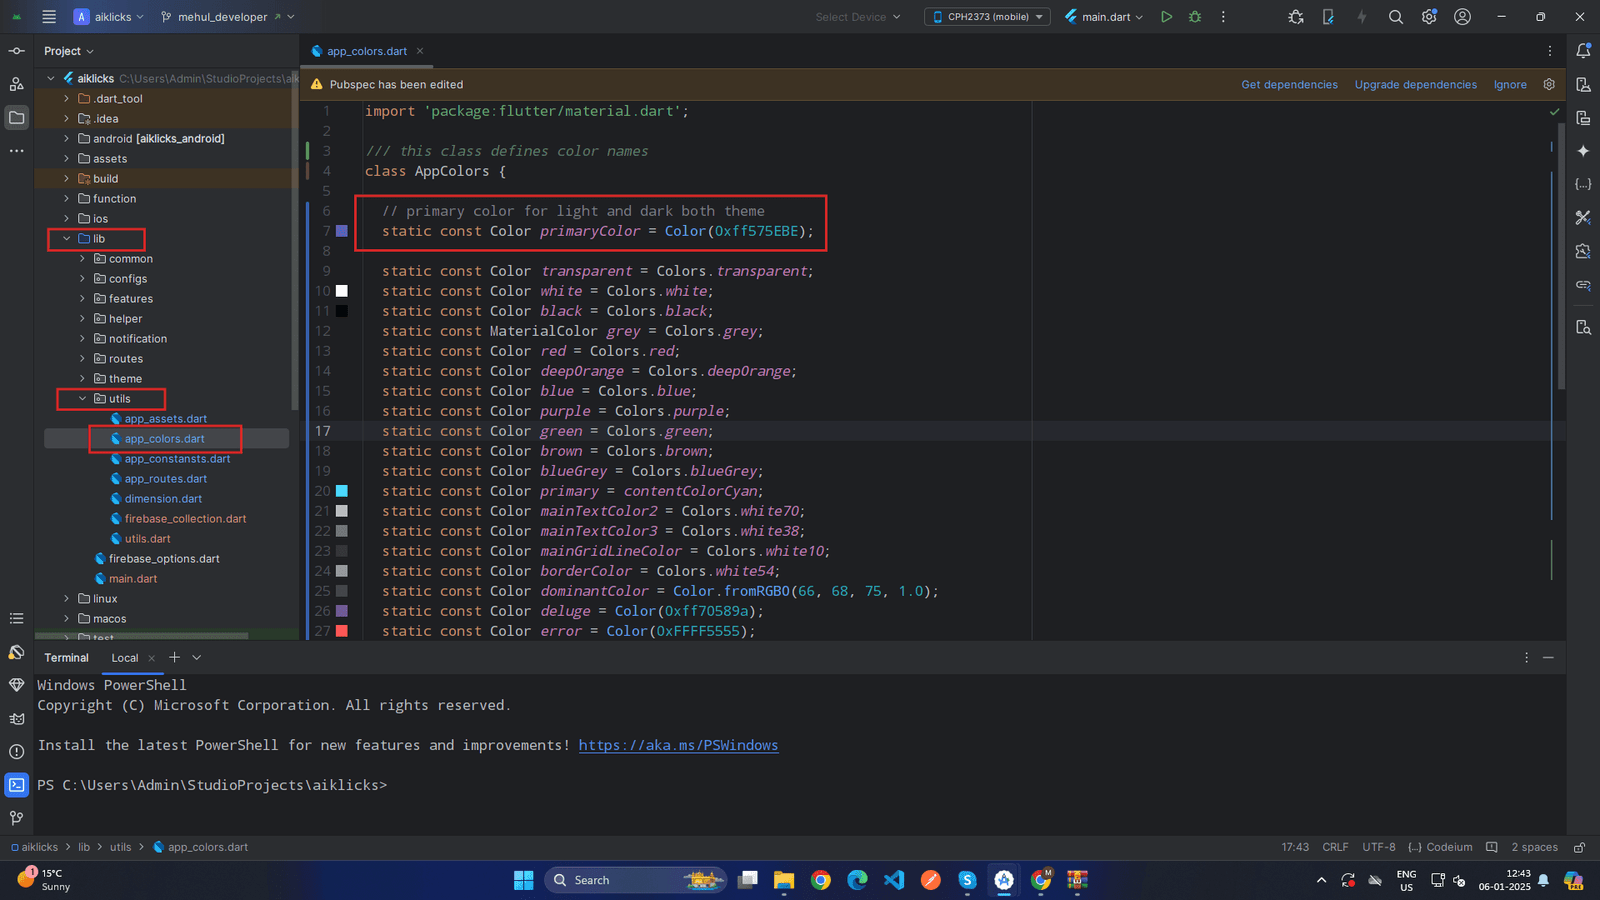The height and width of the screenshot is (900, 1600).
Task: Open Problems tool window icon
Action: pyautogui.click(x=17, y=752)
